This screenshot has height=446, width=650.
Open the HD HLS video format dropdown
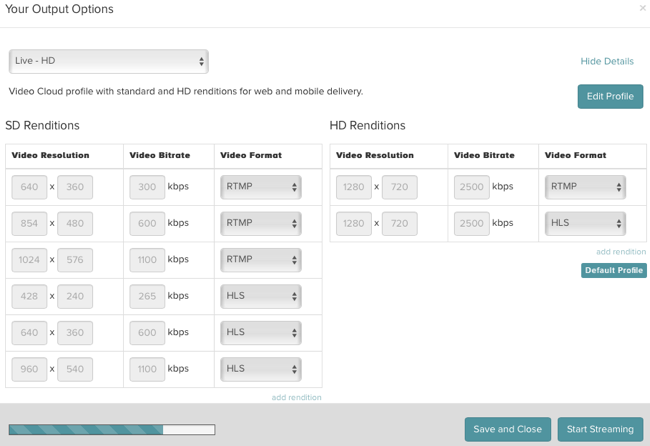(585, 223)
